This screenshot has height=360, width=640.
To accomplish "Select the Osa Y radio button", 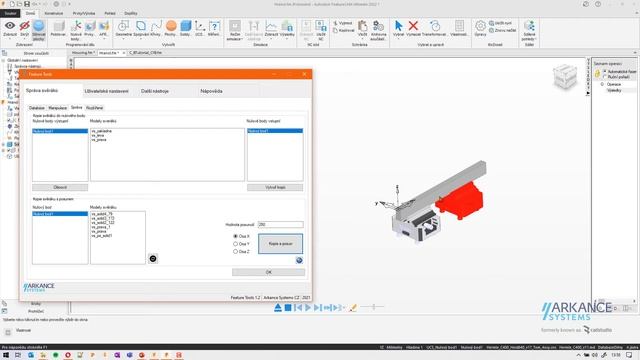I will pyautogui.click(x=235, y=244).
